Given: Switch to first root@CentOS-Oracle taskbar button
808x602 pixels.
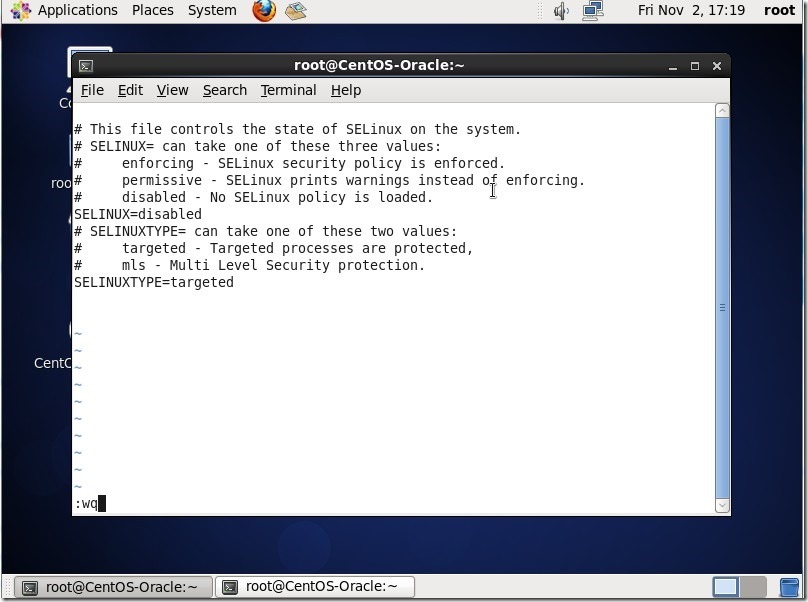Looking at the screenshot, I should (110, 587).
